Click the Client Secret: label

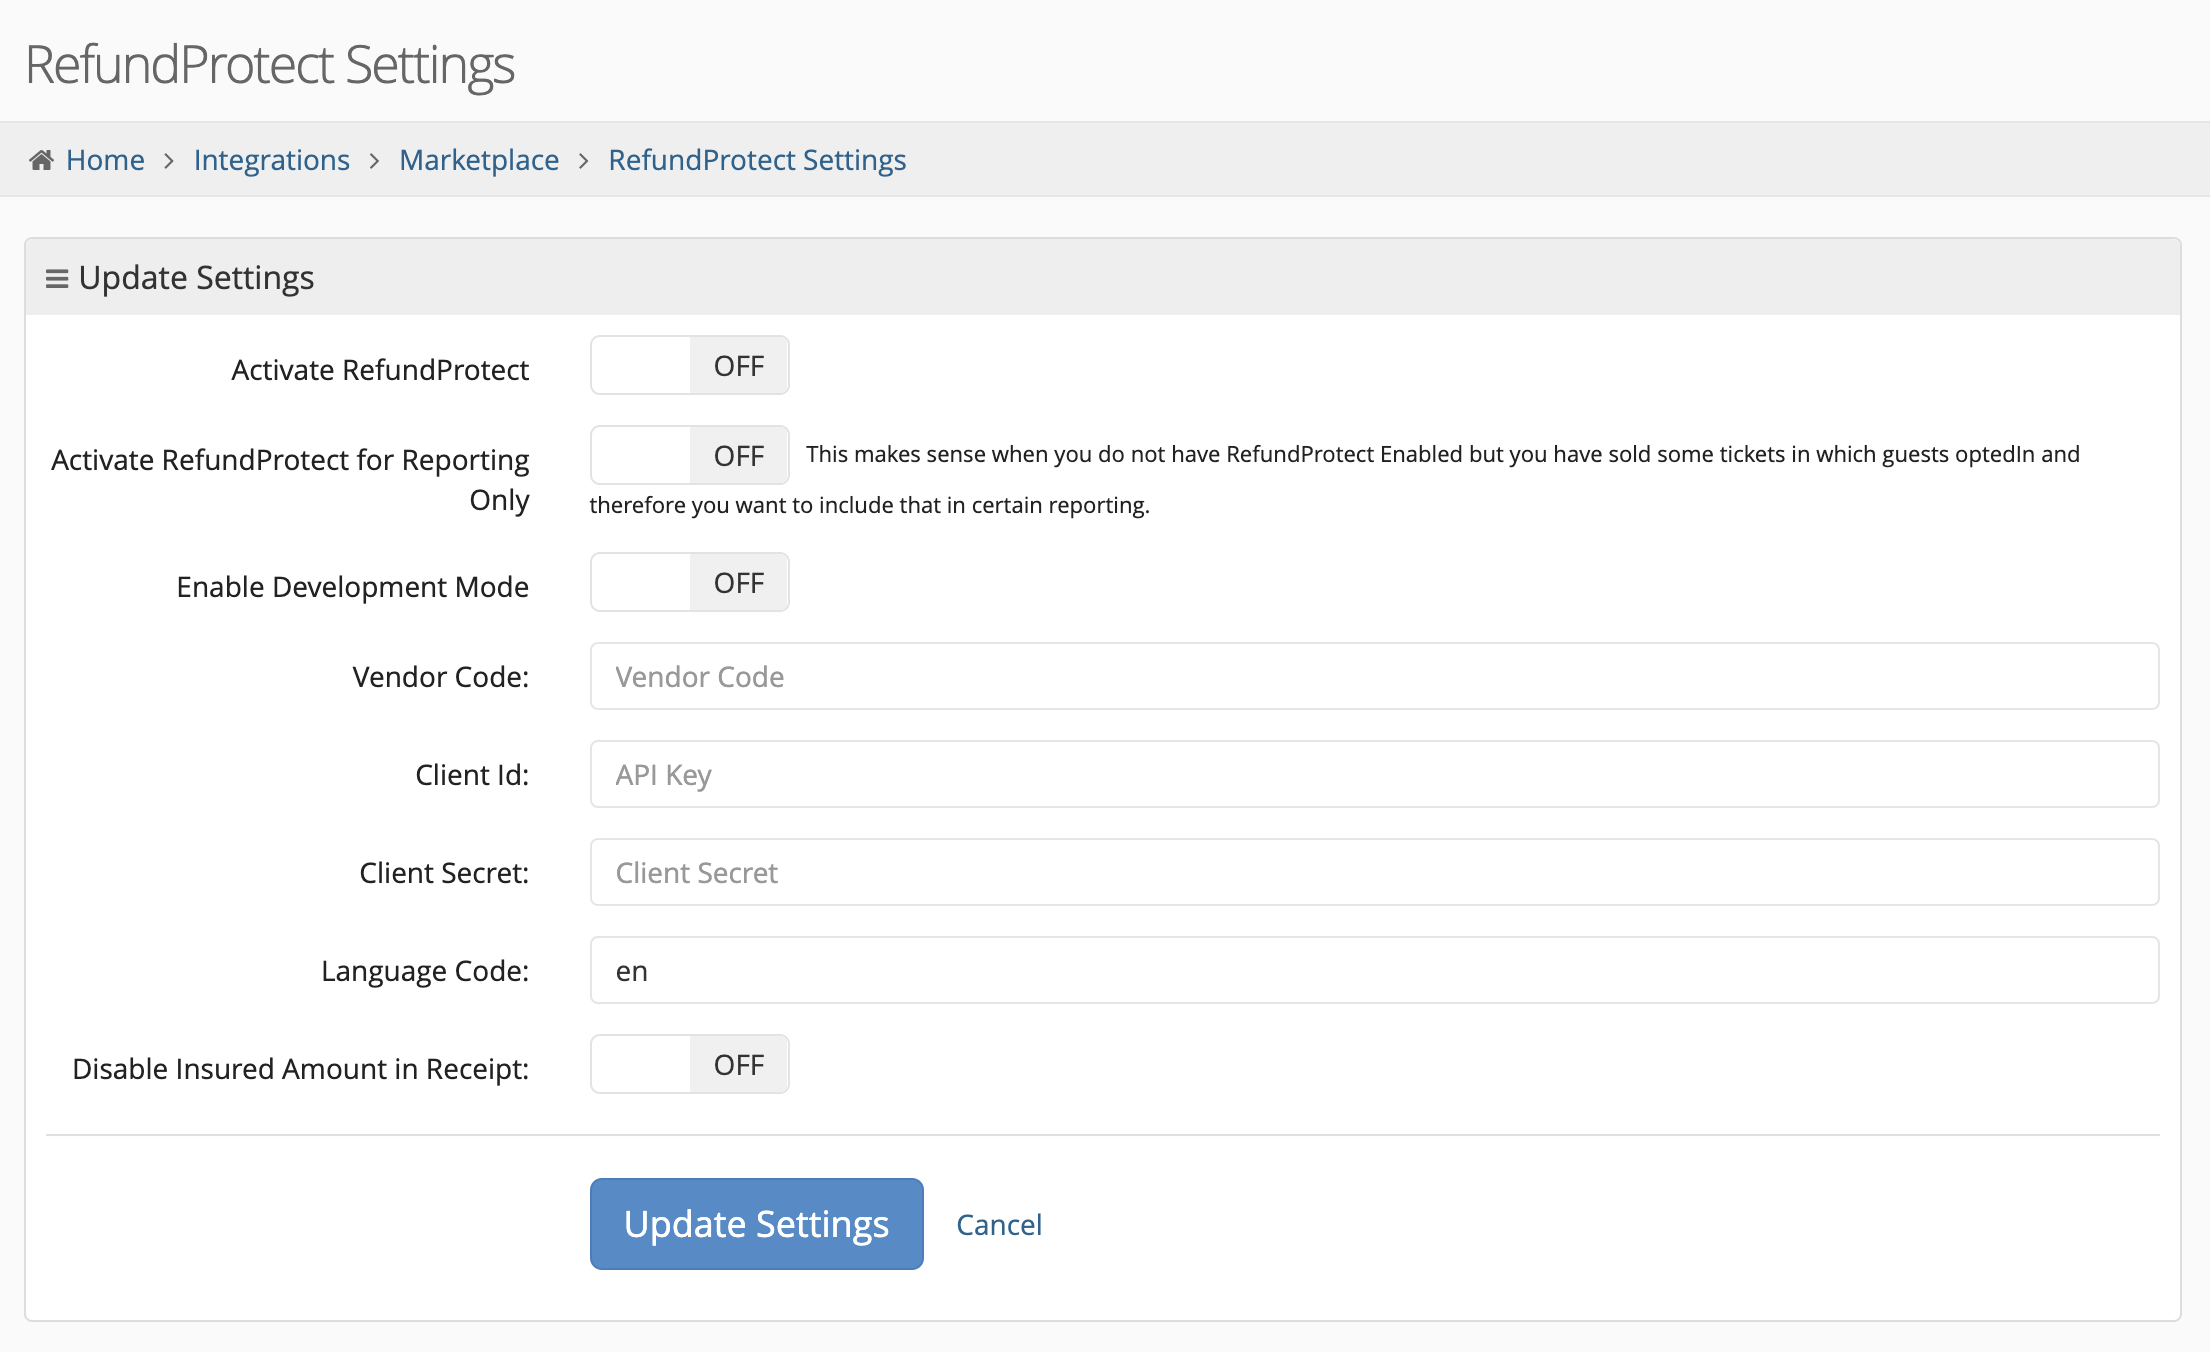pos(444,873)
